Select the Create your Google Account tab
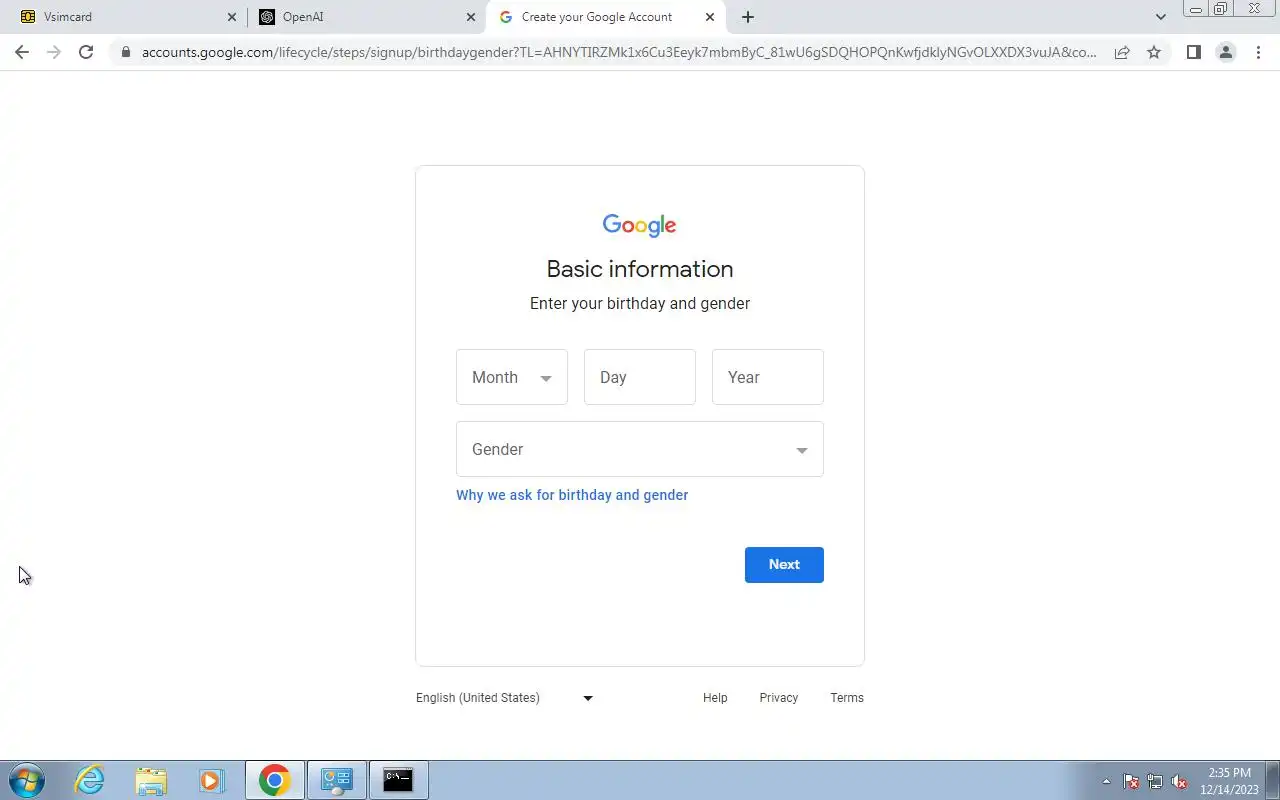Viewport: 1280px width, 800px height. coord(607,17)
